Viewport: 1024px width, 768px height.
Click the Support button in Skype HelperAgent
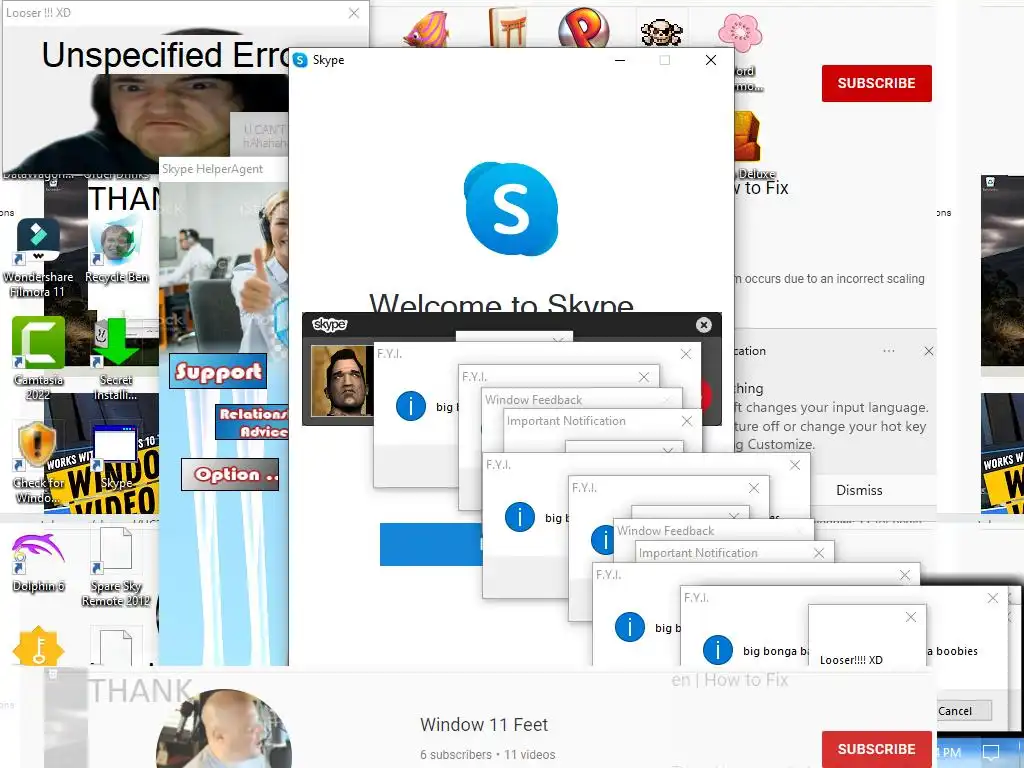coord(218,371)
